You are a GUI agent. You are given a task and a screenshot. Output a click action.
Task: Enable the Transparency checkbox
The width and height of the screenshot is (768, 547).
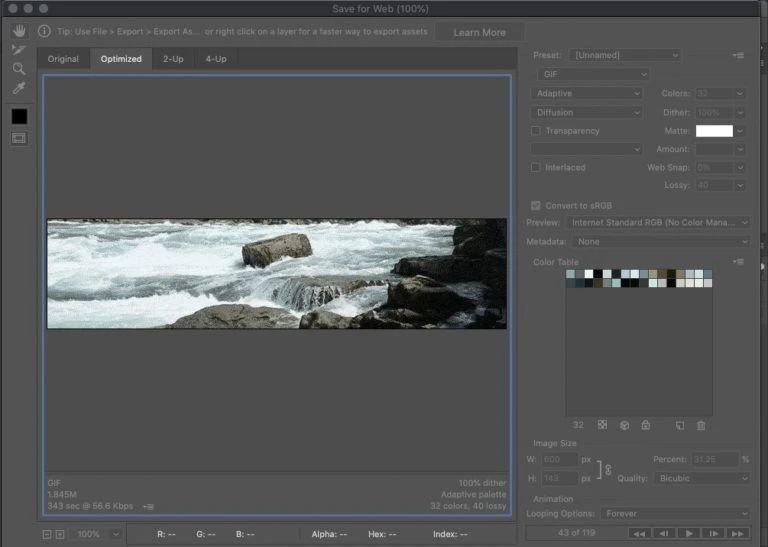point(536,131)
